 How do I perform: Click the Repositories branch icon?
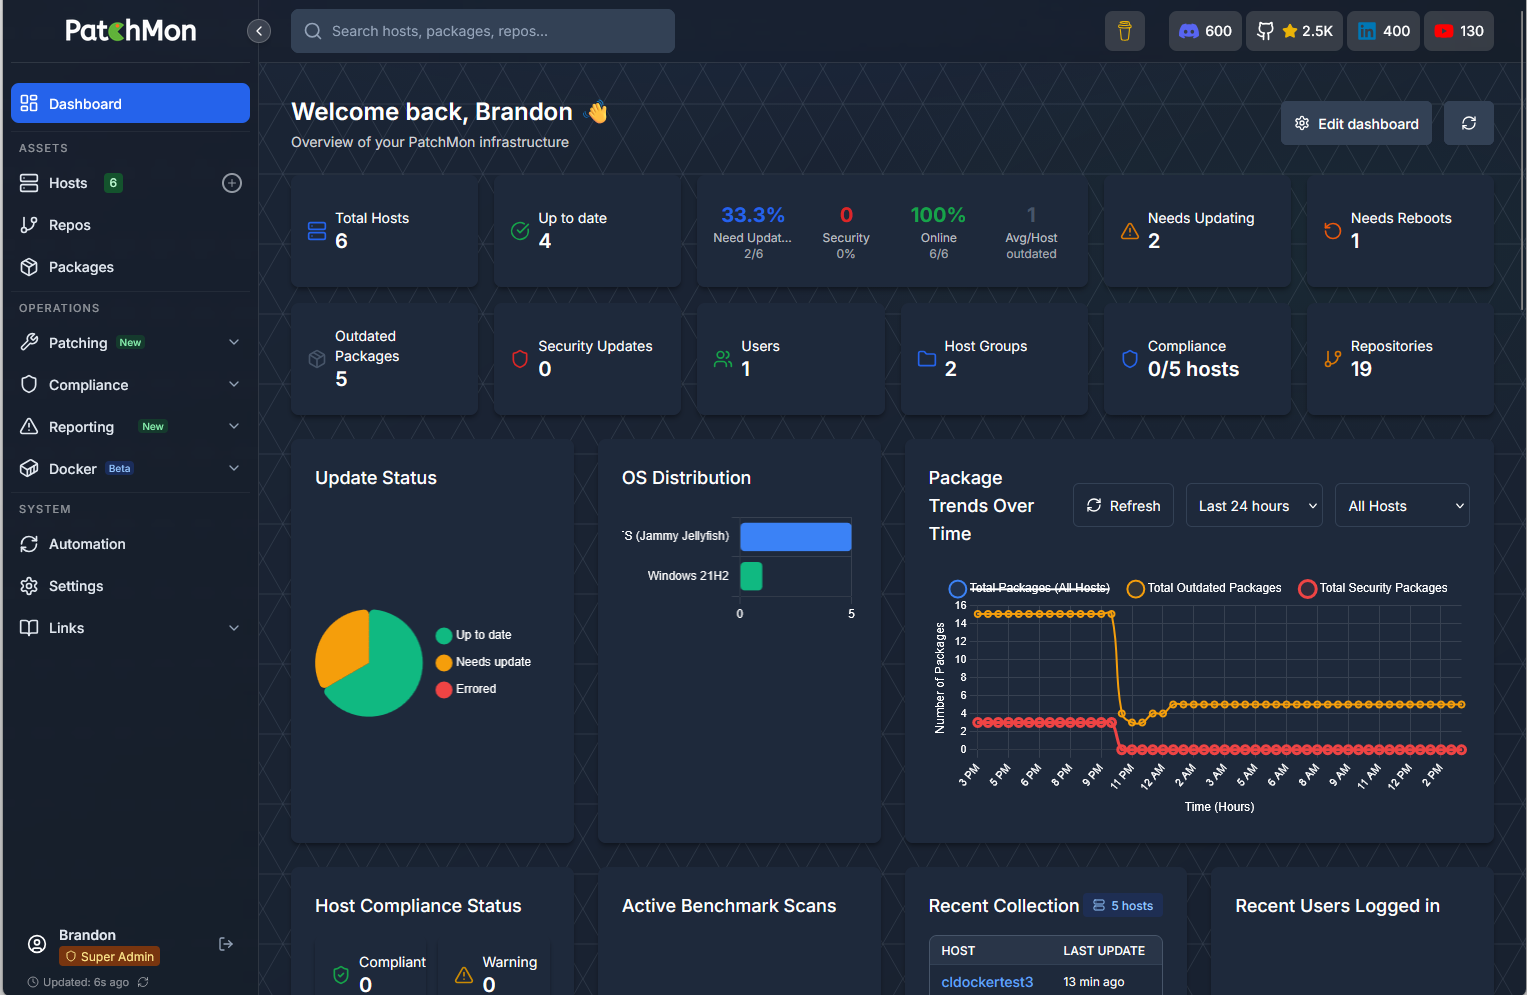tap(1333, 359)
